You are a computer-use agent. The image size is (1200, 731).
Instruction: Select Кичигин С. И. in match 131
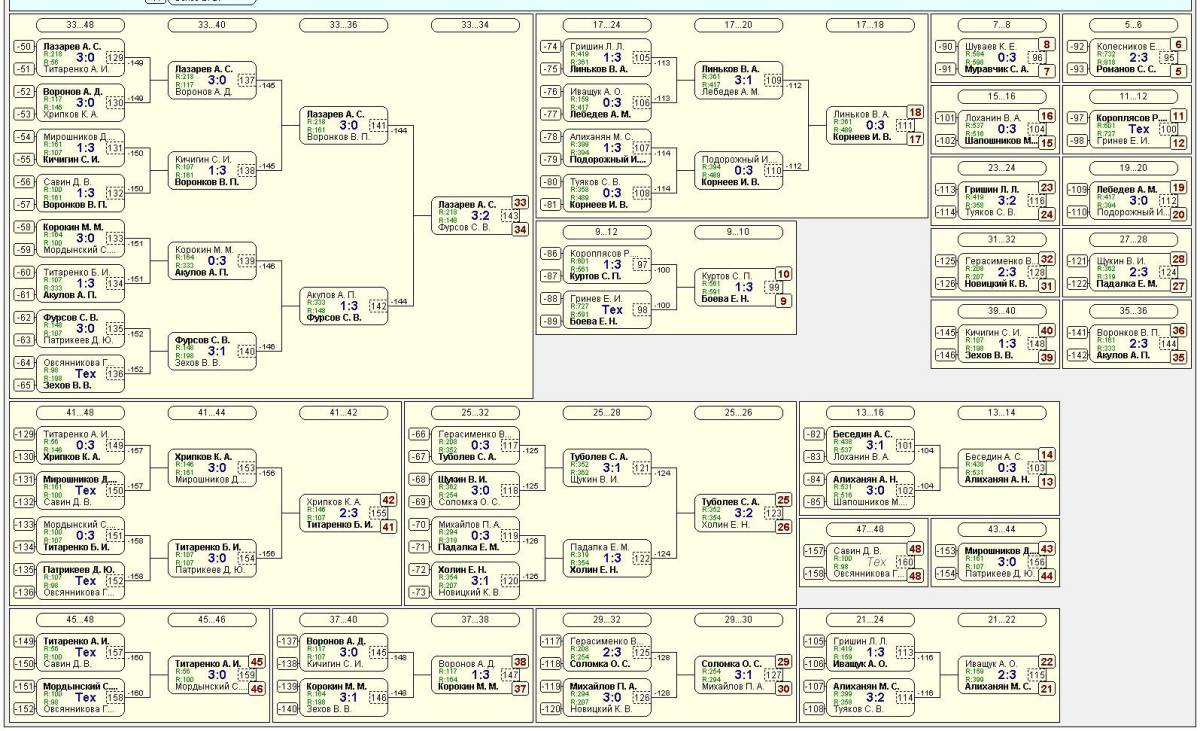[71, 159]
